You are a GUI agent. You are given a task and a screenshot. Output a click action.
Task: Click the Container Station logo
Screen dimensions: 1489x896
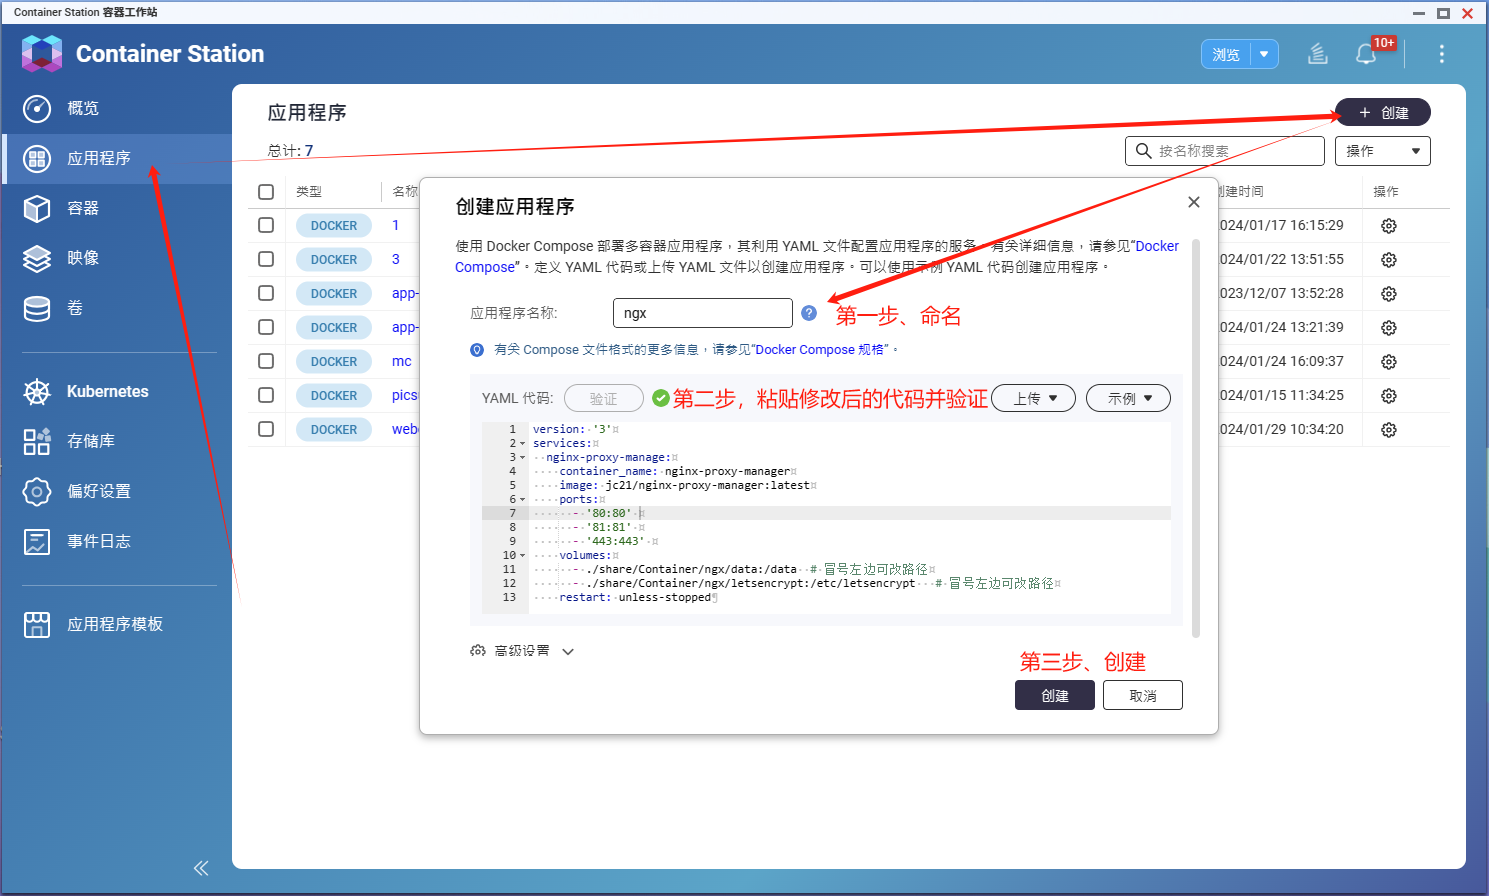[42, 54]
